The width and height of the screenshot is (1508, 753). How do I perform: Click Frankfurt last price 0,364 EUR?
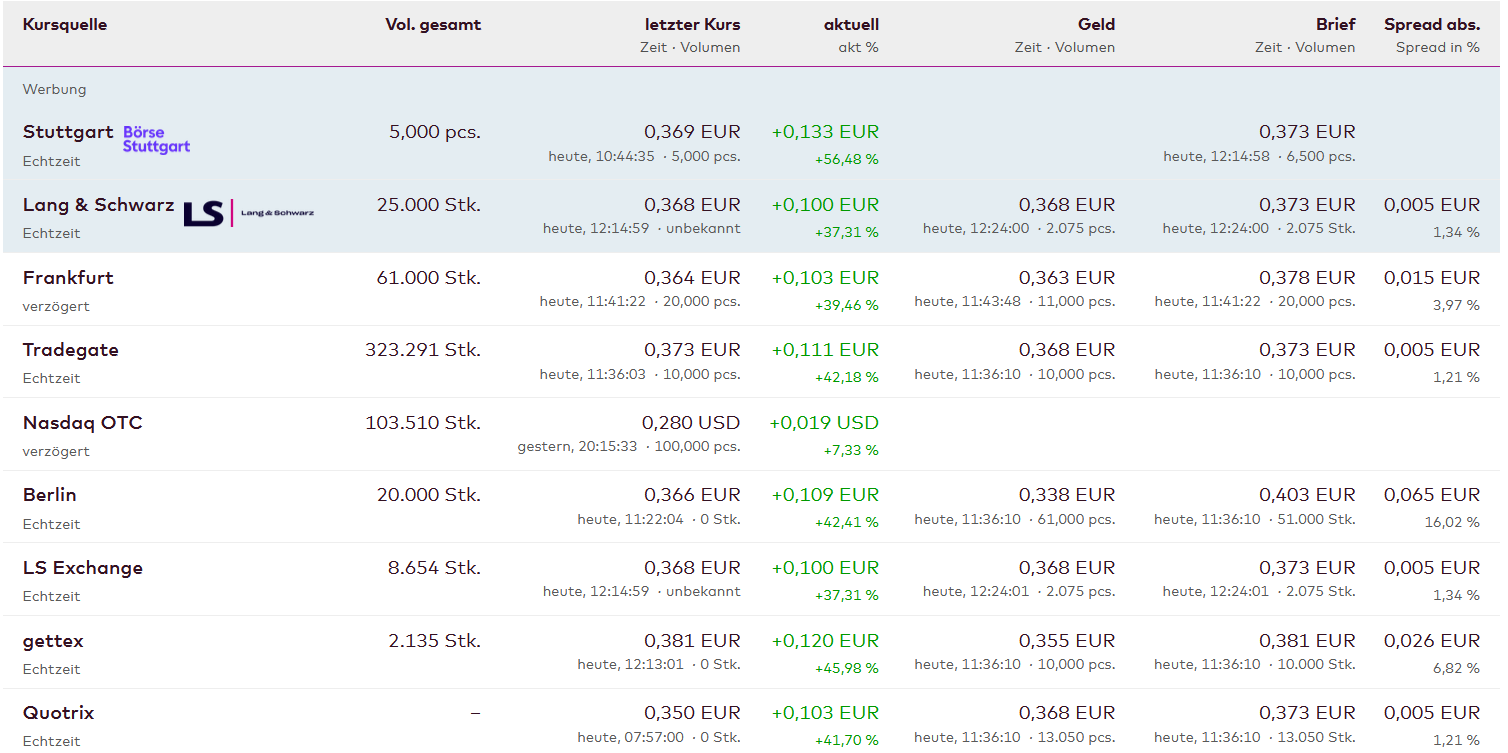click(692, 277)
